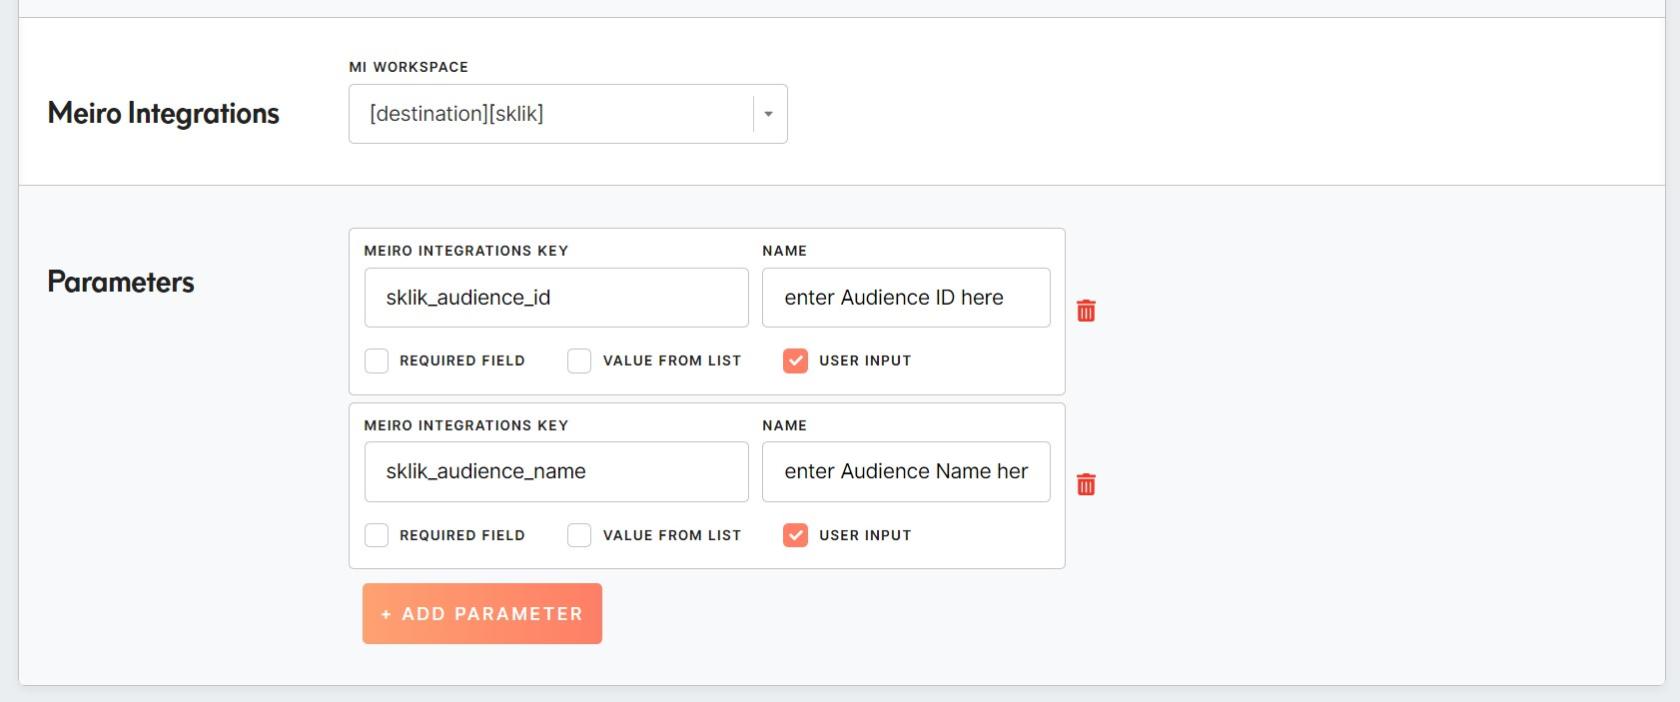
Task: Focus the sklik_audience_id key field
Action: tap(556, 297)
